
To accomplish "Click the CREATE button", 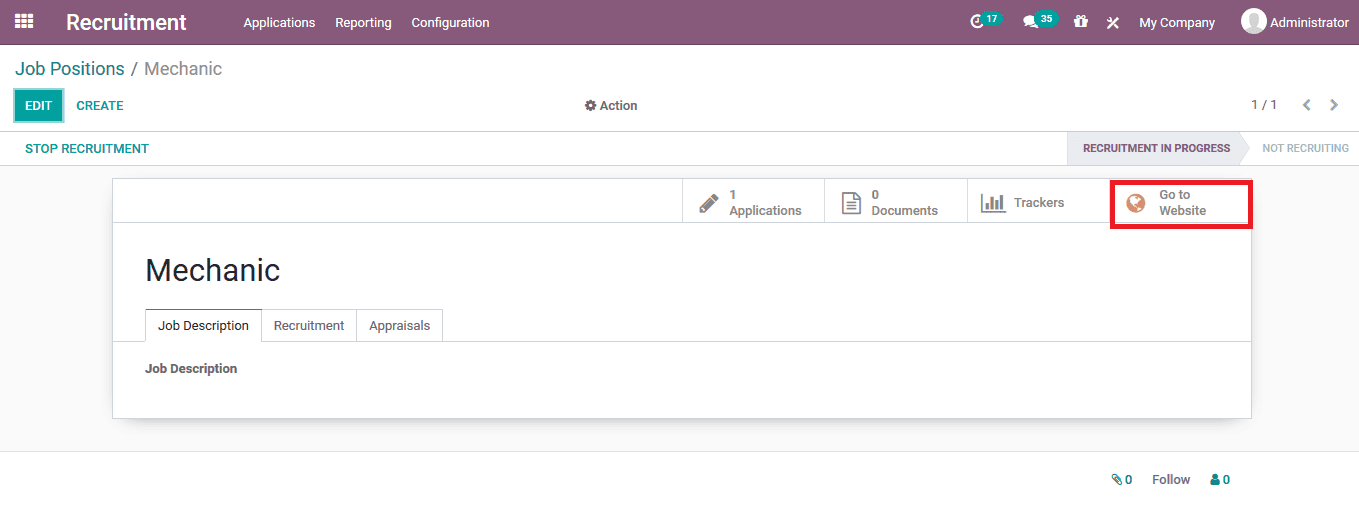I will (100, 106).
